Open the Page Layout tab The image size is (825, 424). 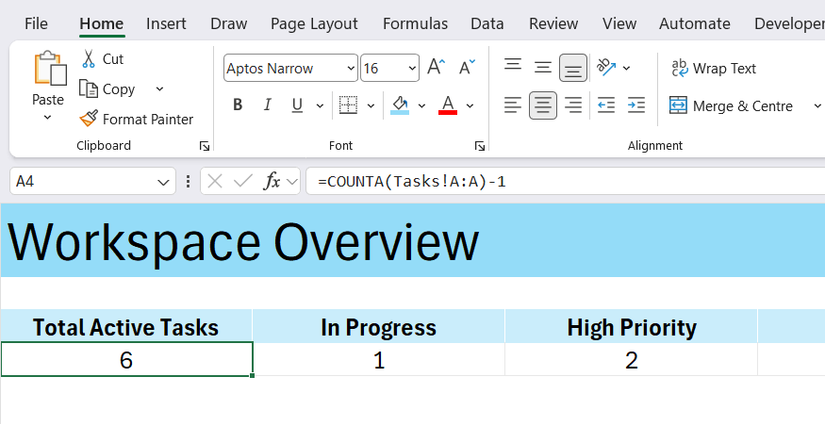click(314, 24)
